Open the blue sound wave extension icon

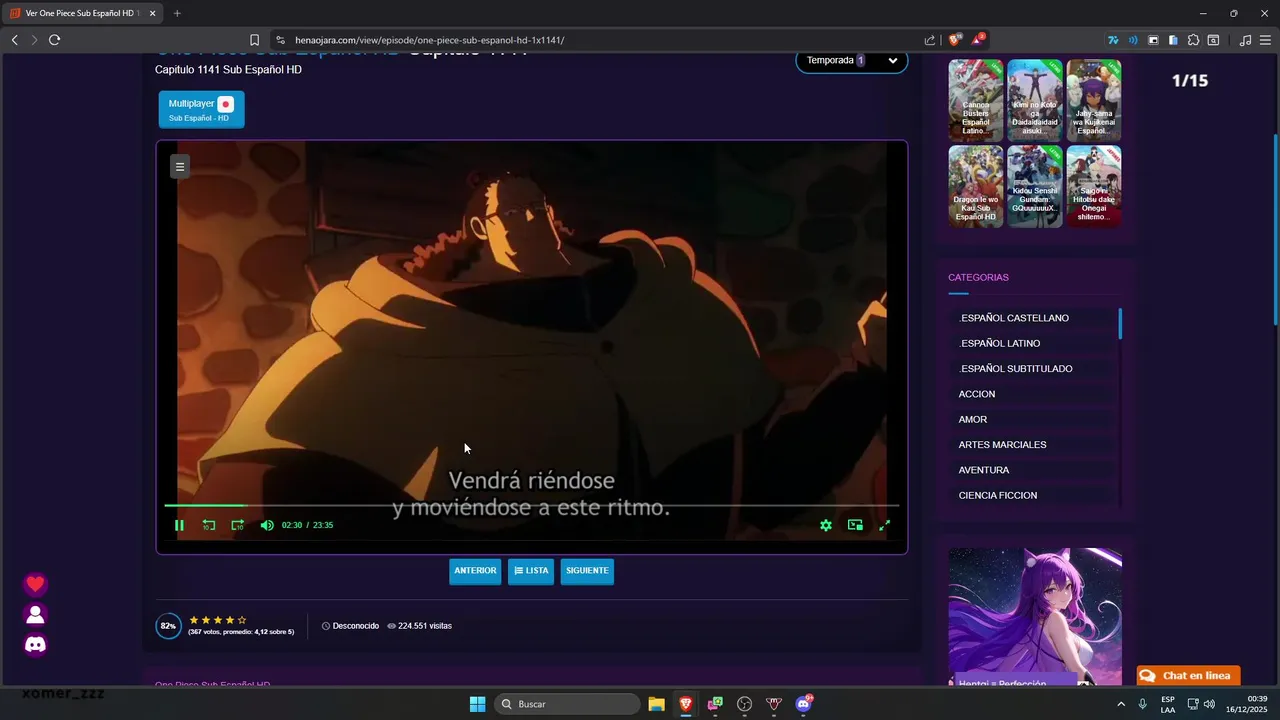(1133, 40)
